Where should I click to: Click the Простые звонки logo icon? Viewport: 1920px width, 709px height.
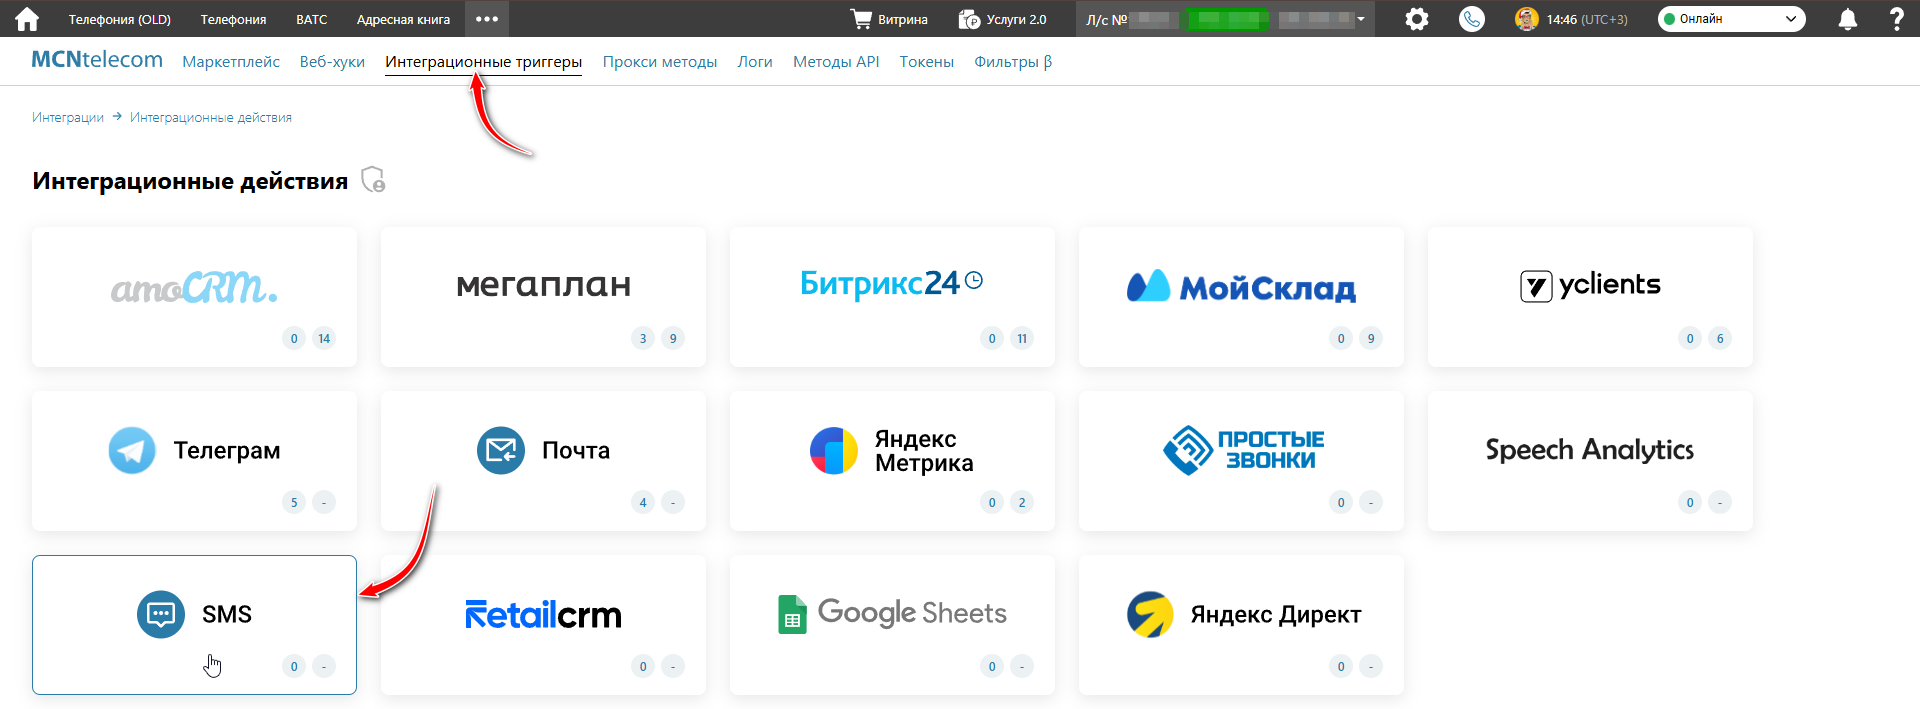(1188, 450)
